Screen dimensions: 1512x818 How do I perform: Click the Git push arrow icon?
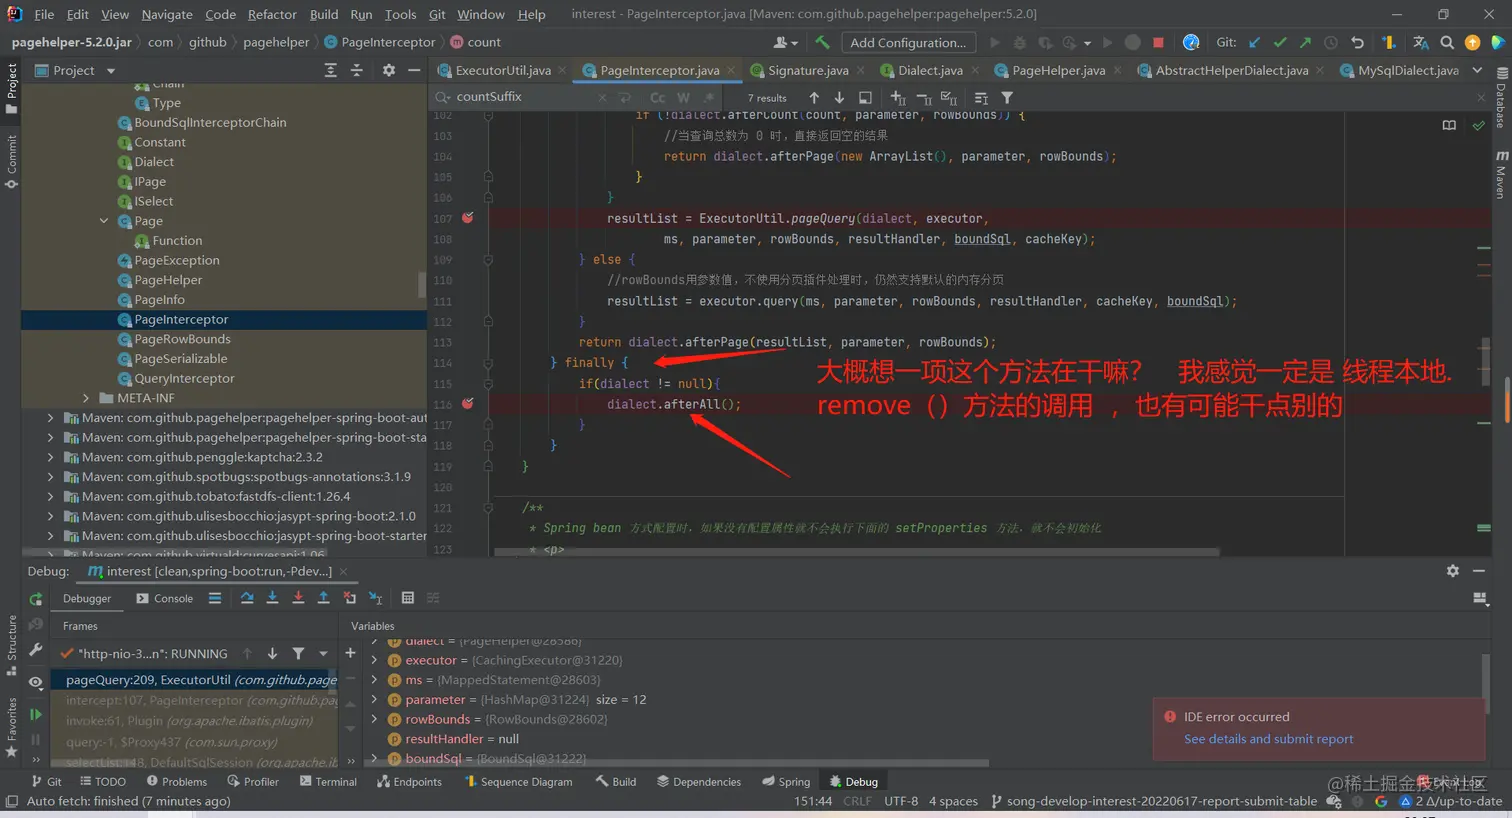point(1305,42)
